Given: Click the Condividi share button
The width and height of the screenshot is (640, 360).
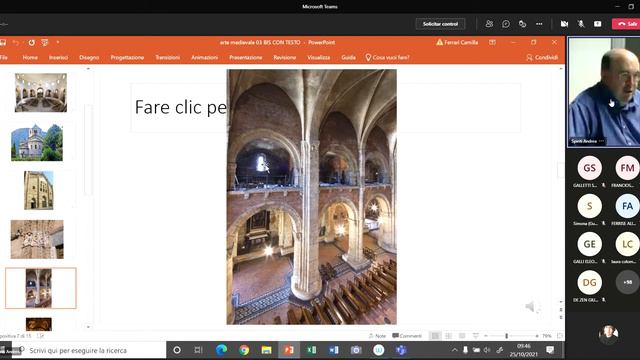Looking at the screenshot, I should coord(542,58).
